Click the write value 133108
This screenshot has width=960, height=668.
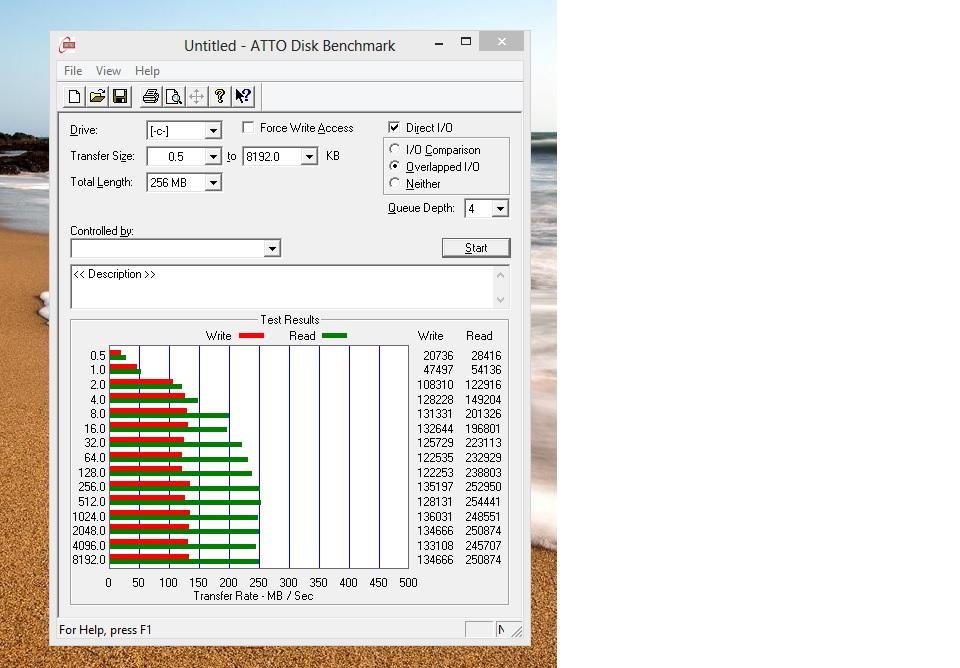coord(435,546)
